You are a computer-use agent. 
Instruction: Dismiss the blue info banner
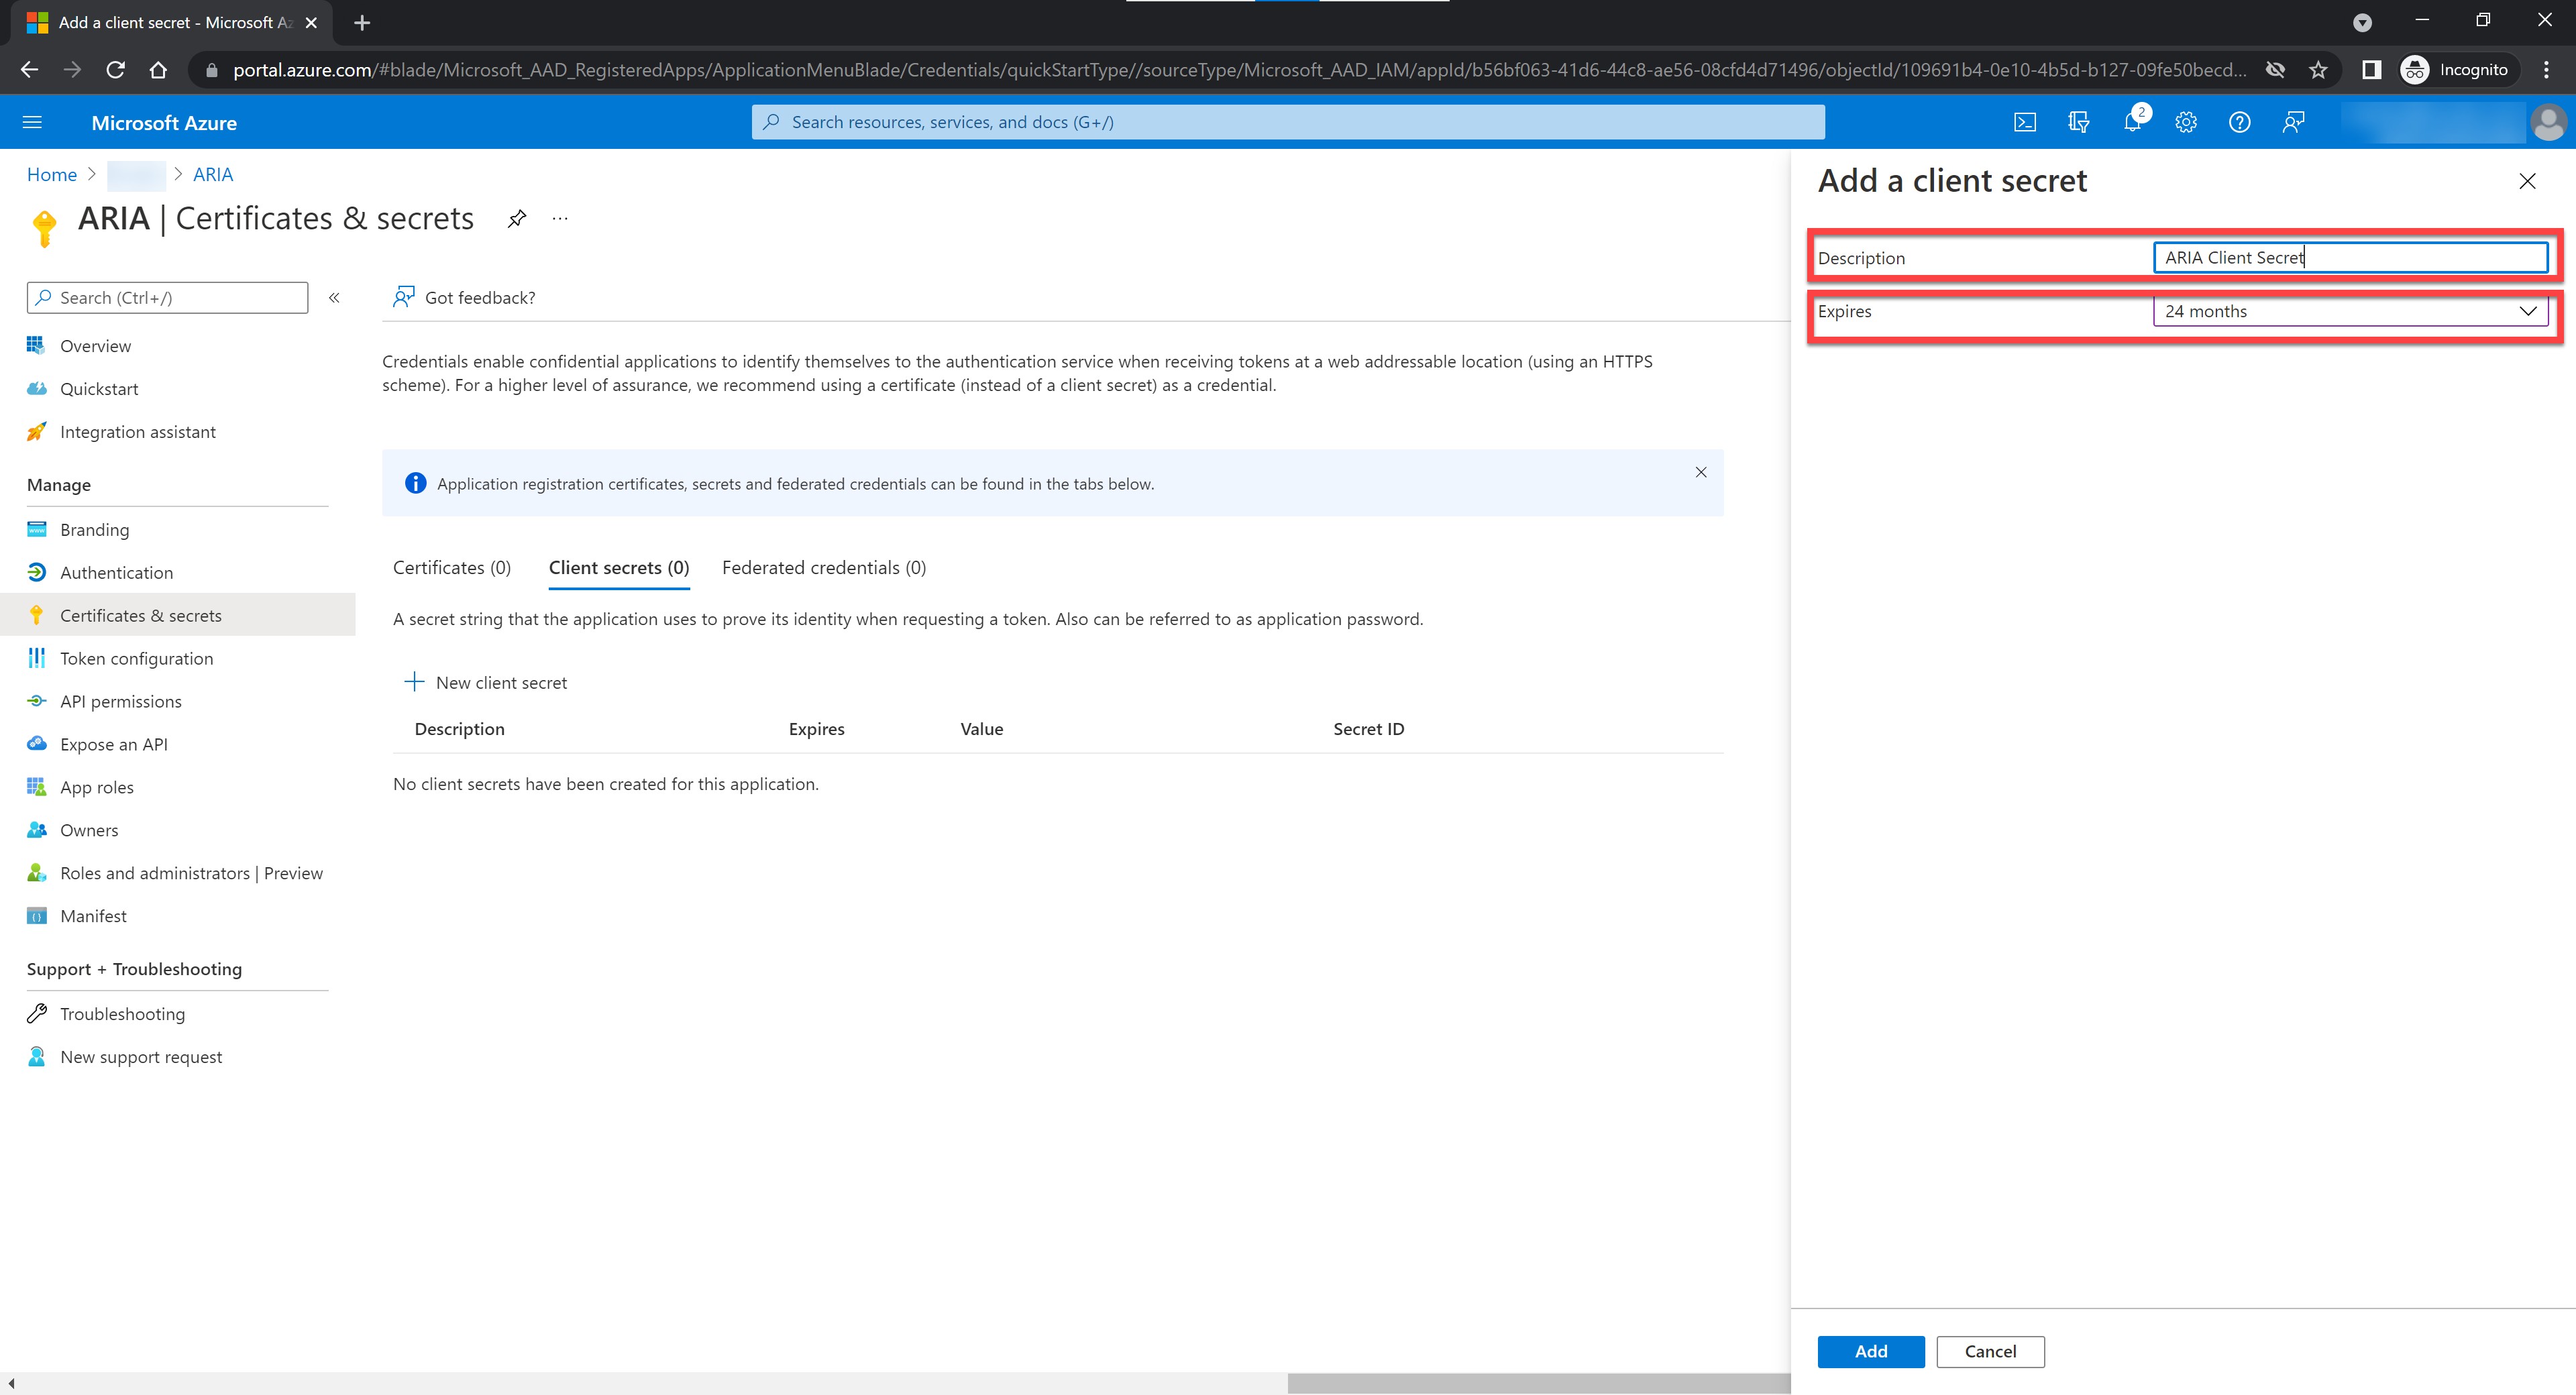tap(1700, 472)
